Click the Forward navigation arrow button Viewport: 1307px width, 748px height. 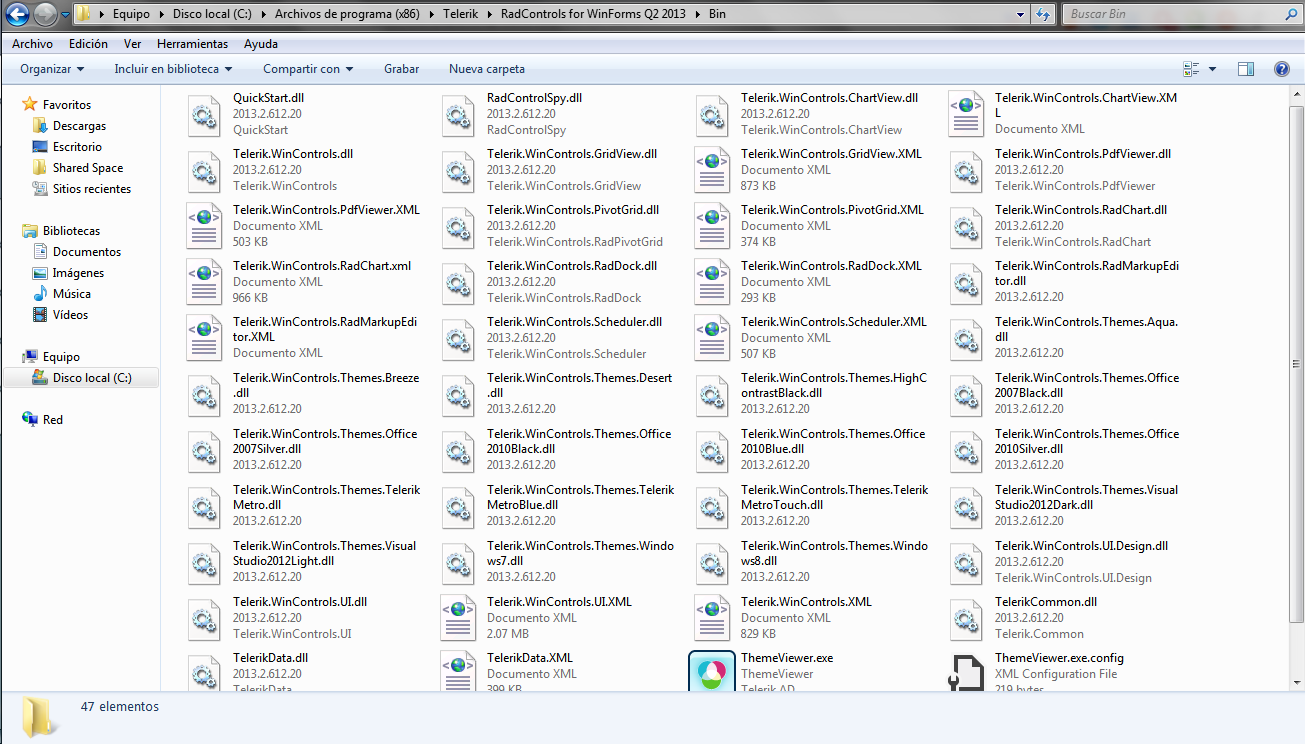(x=45, y=14)
